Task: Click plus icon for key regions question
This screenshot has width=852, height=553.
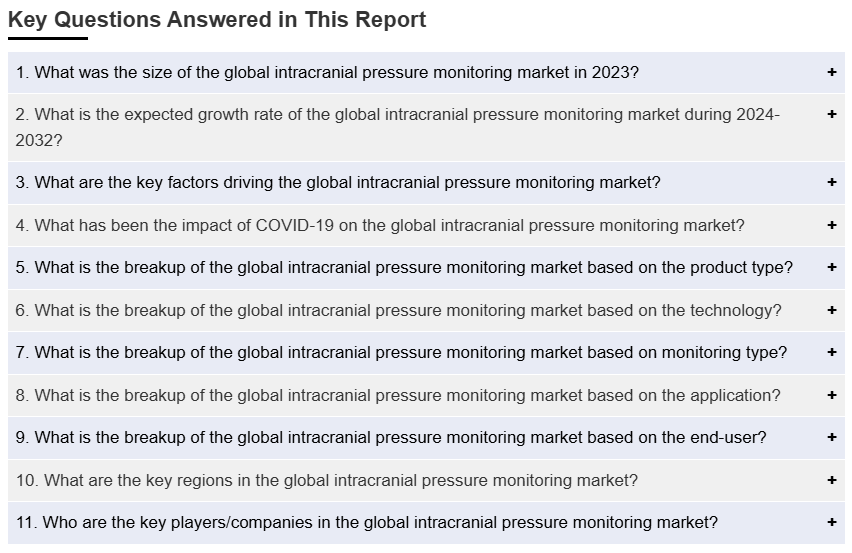Action: tap(831, 480)
